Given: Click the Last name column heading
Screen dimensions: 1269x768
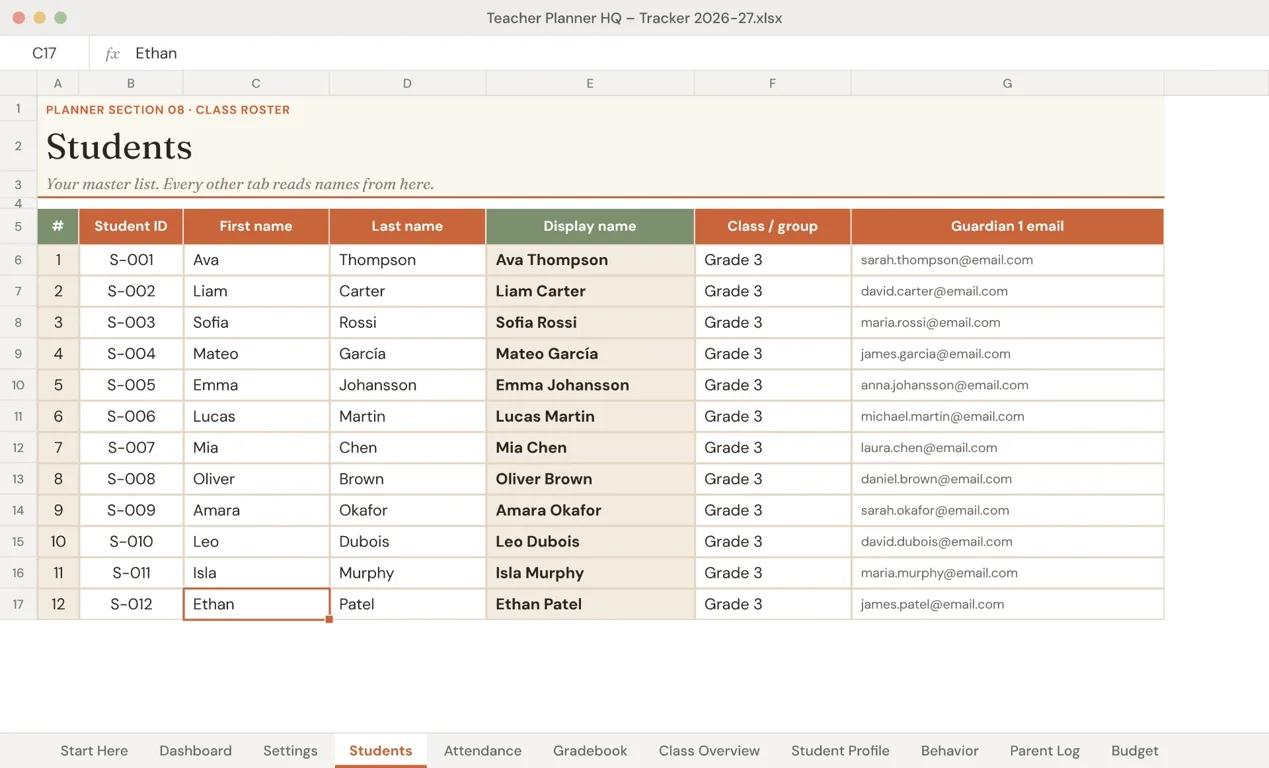Looking at the screenshot, I should [407, 226].
